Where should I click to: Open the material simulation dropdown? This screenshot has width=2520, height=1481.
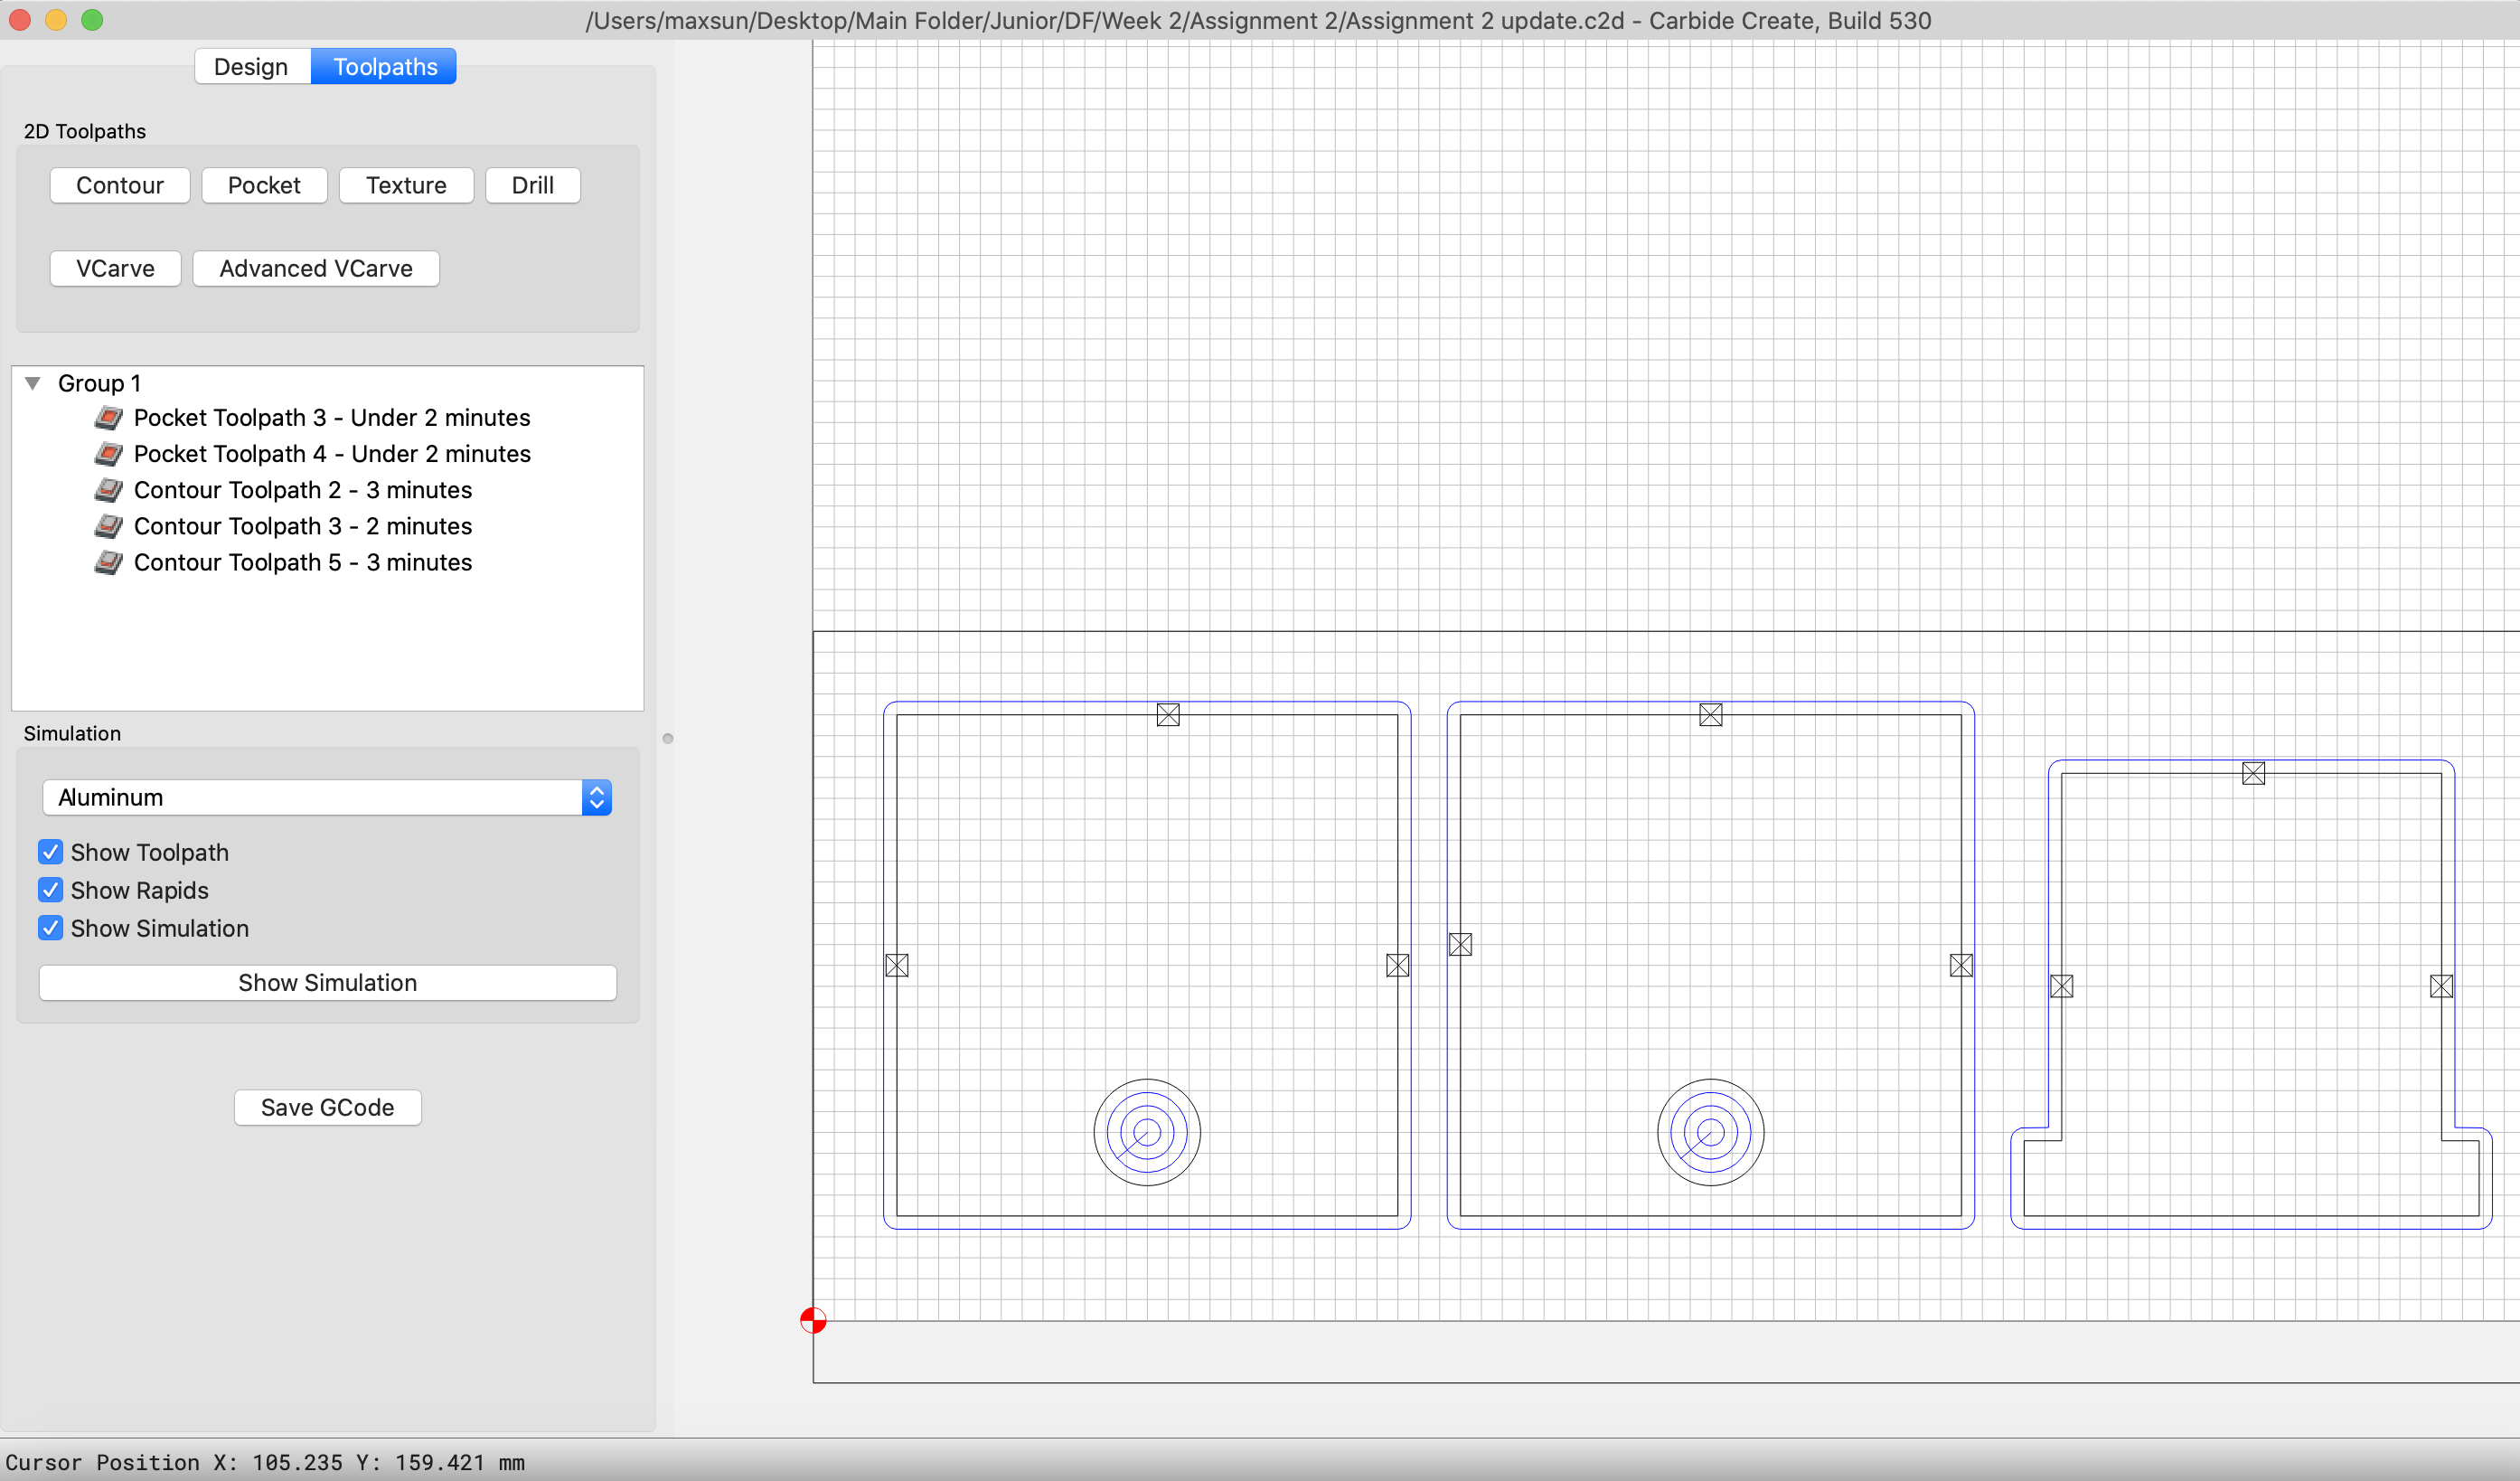coord(597,797)
